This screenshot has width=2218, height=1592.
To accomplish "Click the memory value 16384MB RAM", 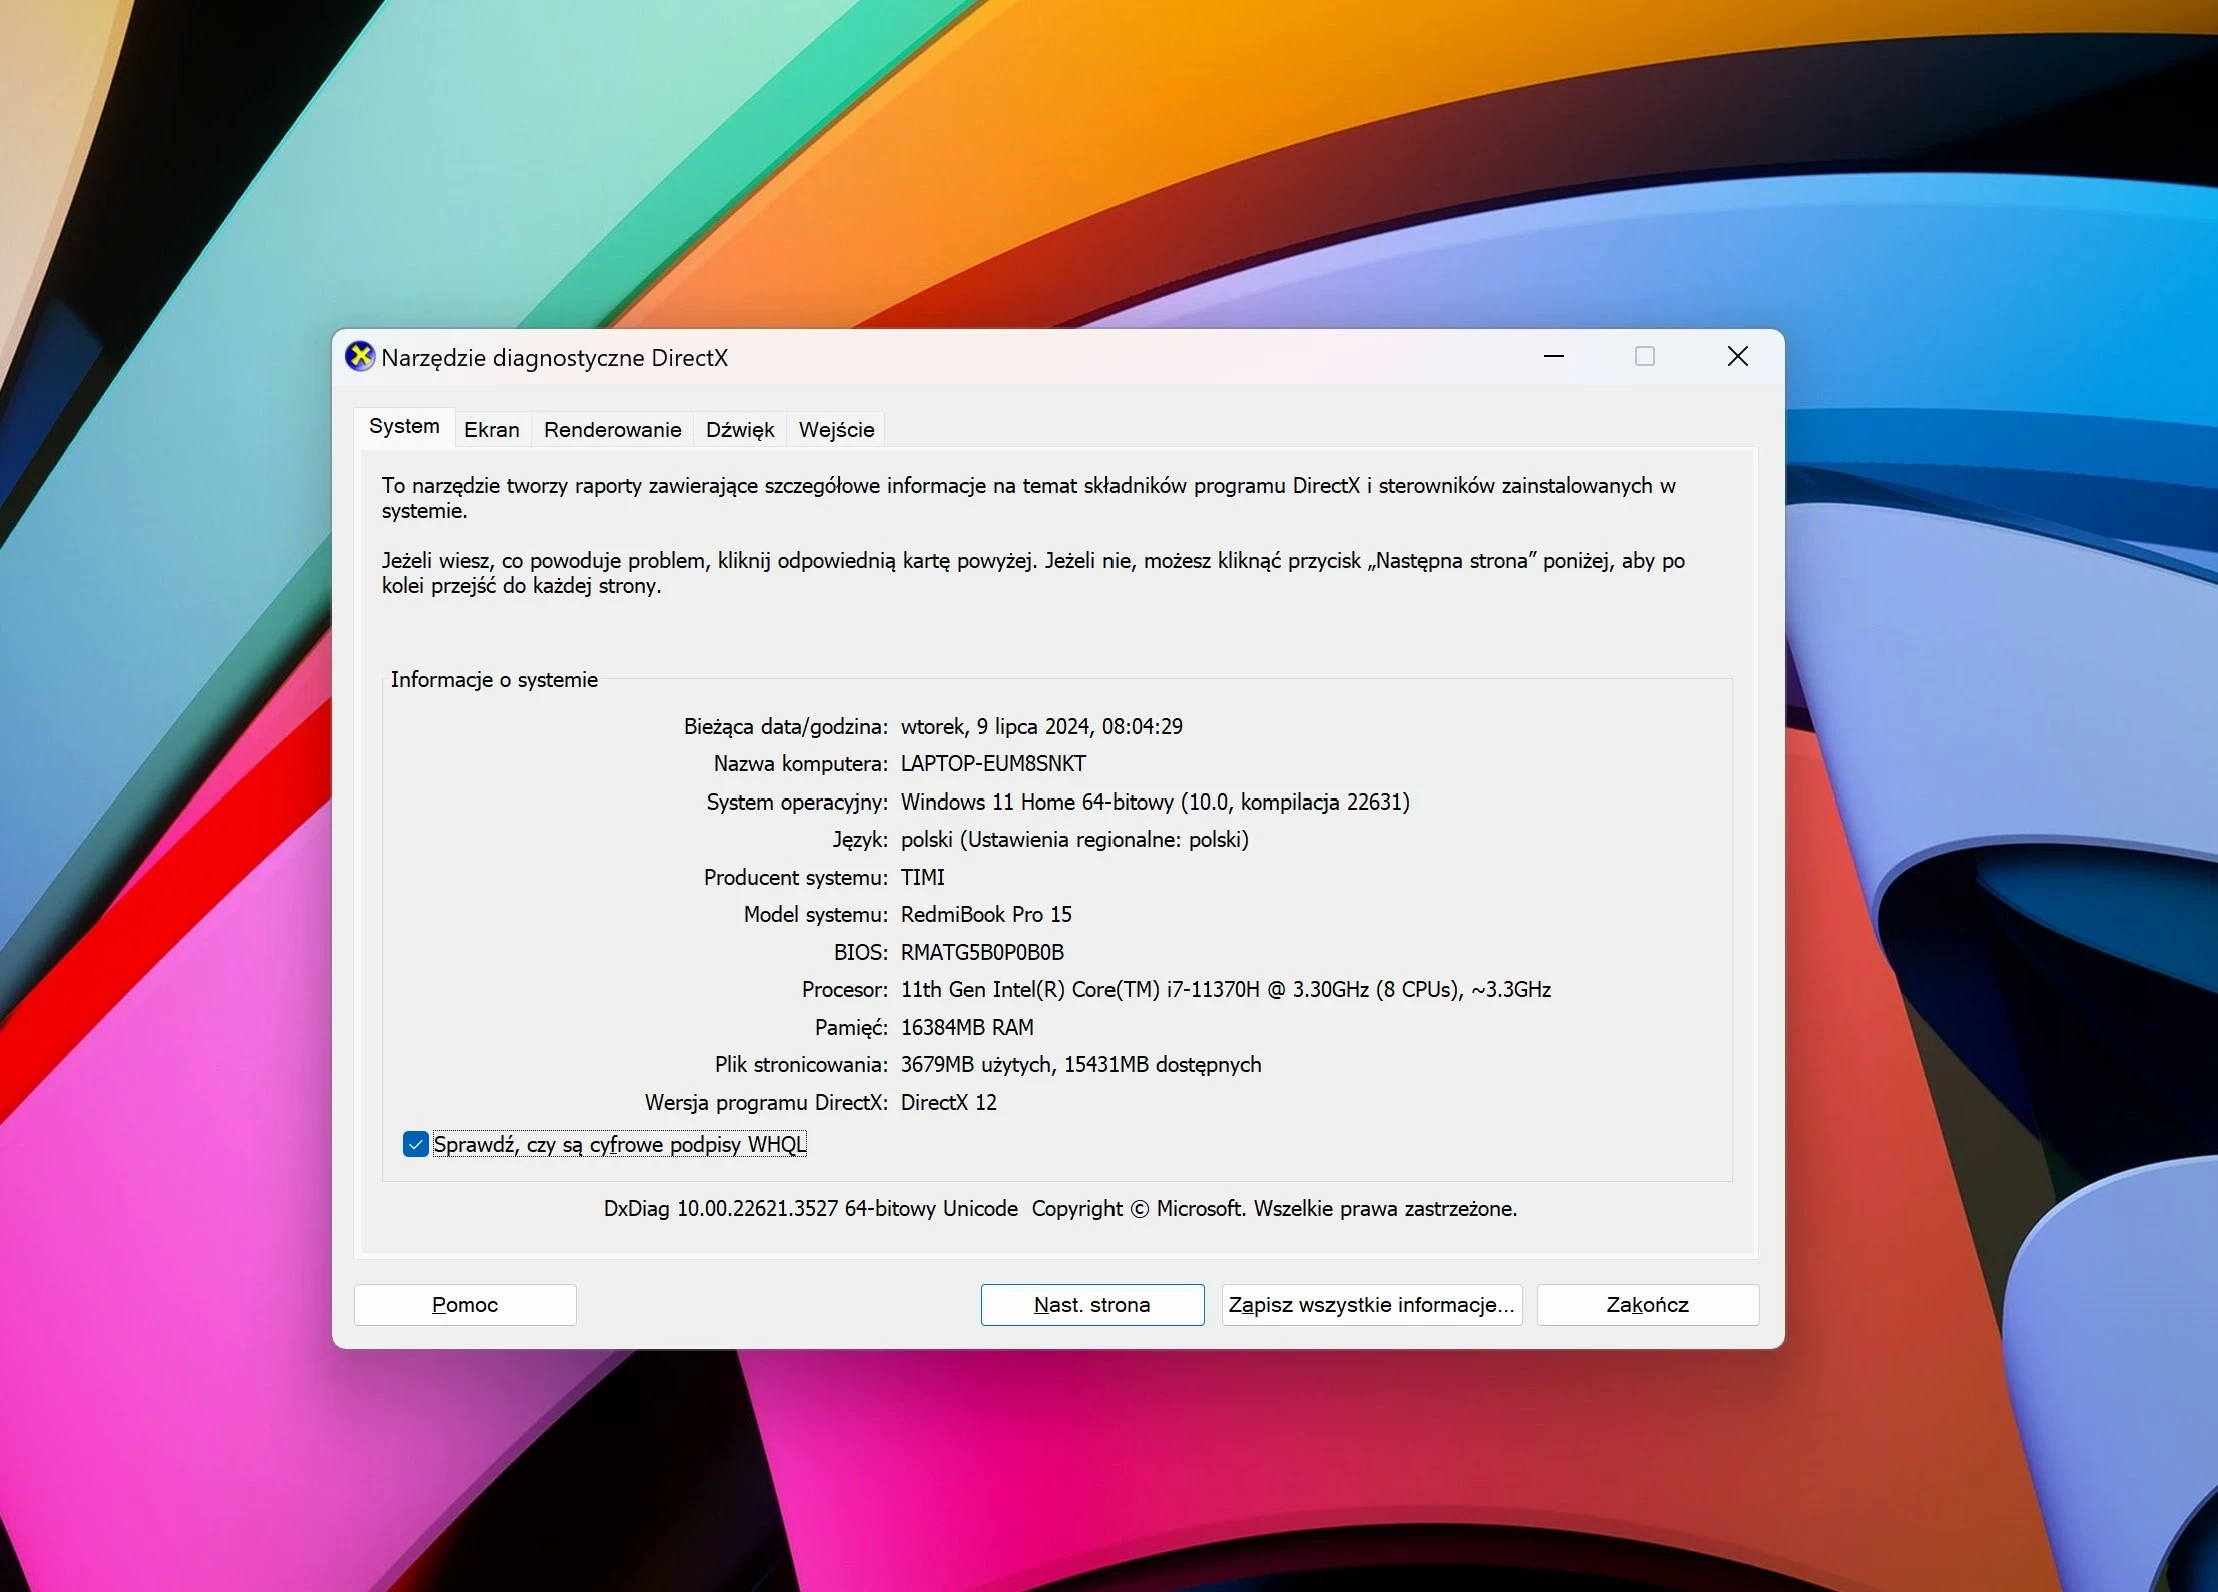I will 967,1027.
